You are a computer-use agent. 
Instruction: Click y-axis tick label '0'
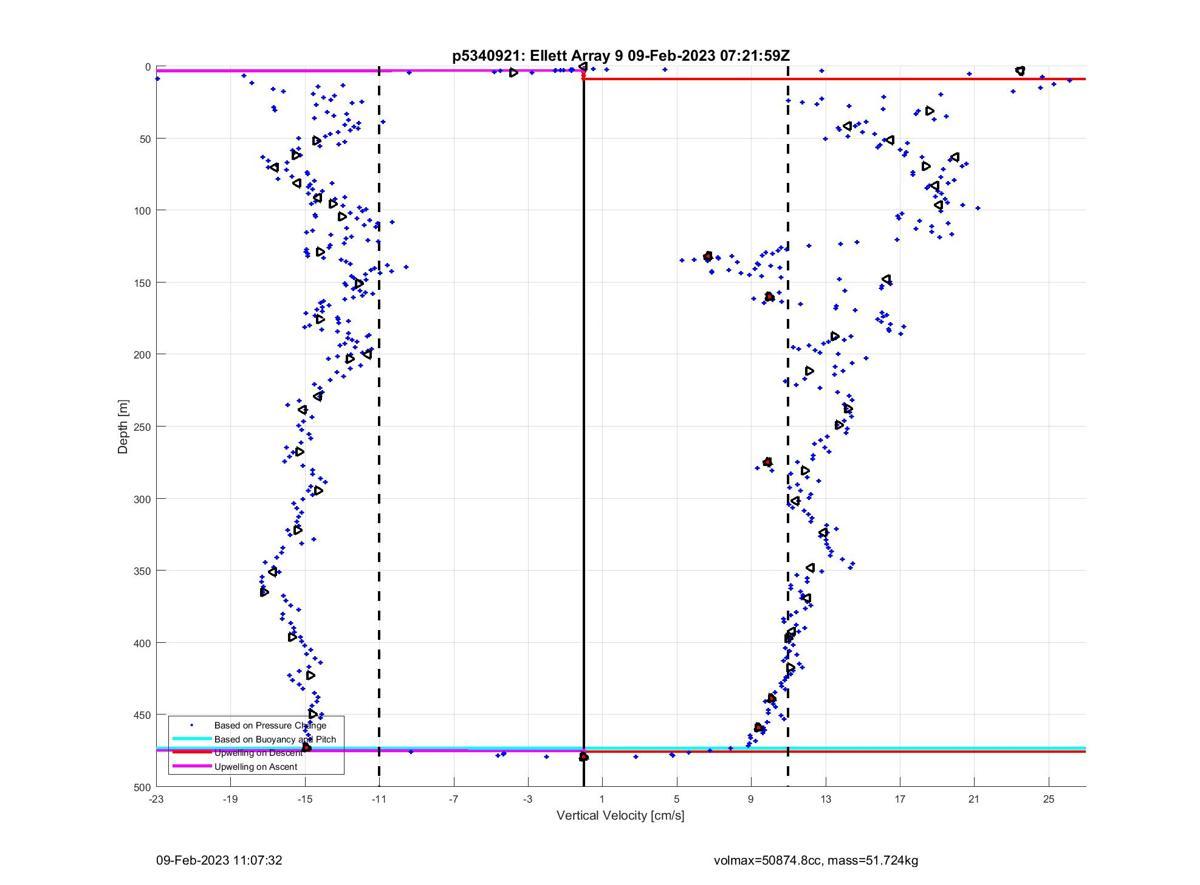tap(148, 67)
